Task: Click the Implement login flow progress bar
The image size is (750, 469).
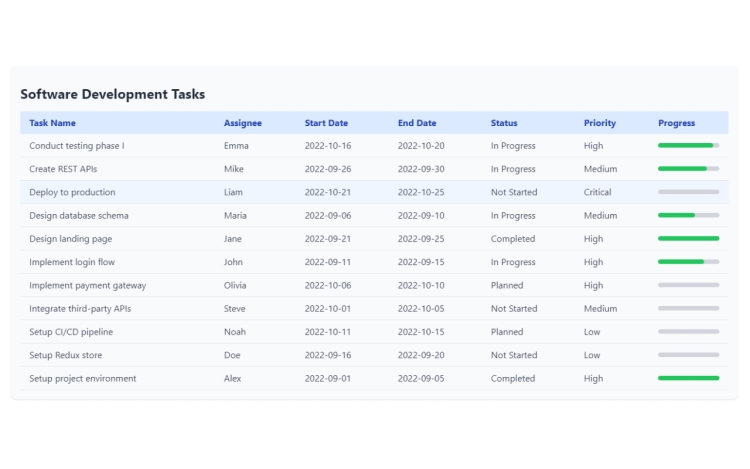Action: click(688, 262)
